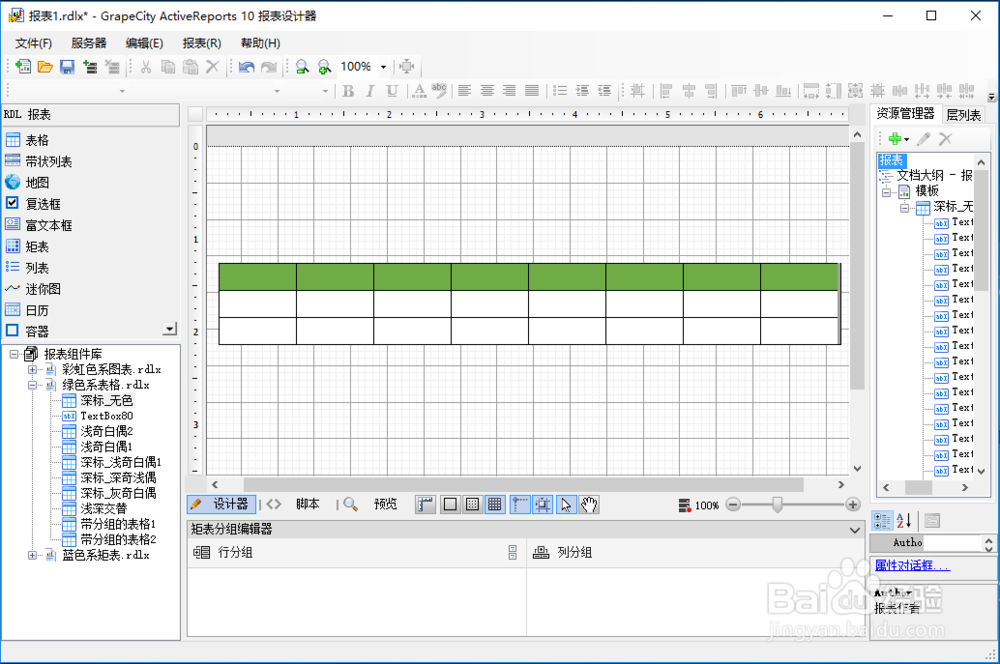The image size is (1000, 664).
Task: Toggle underline formatting
Action: [x=392, y=91]
